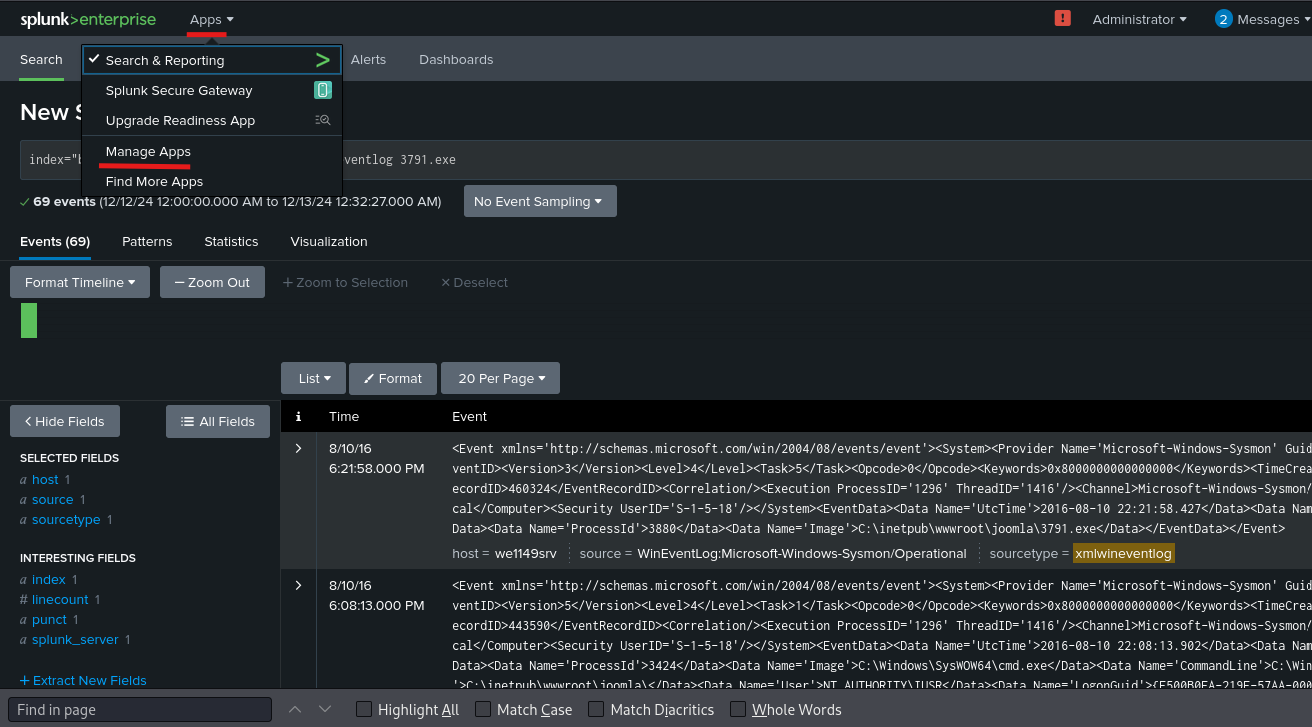
Task: Select the splunk_server field
Action: tap(75, 639)
